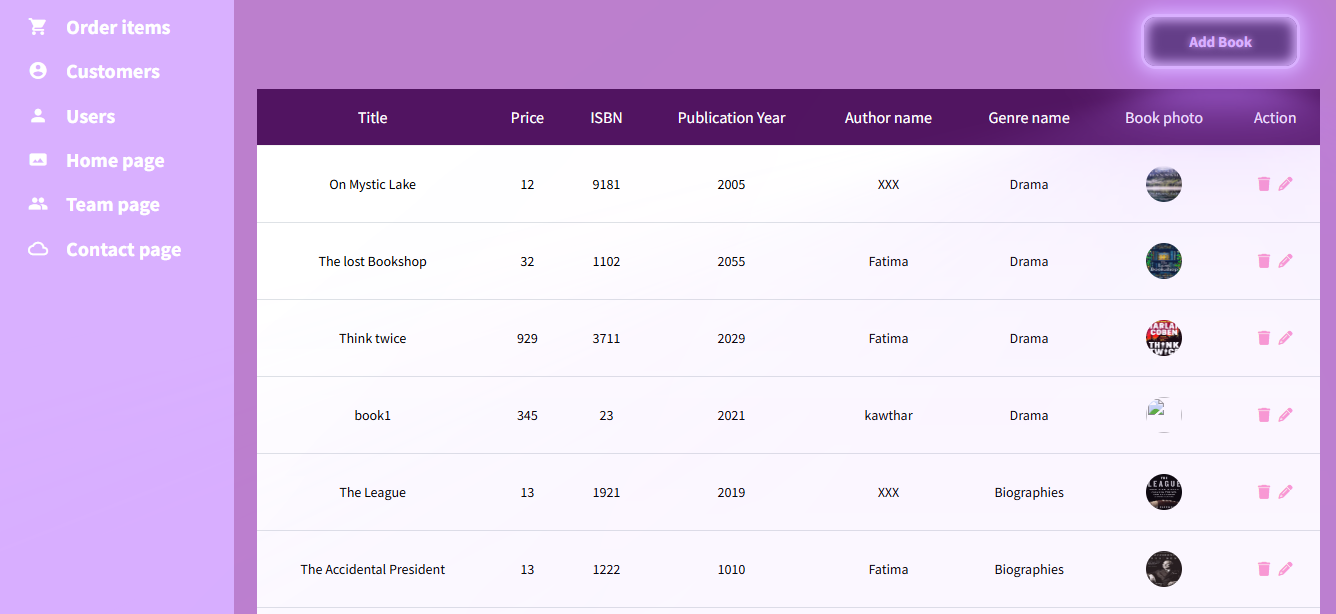Click the Order items cart icon

[38, 27]
